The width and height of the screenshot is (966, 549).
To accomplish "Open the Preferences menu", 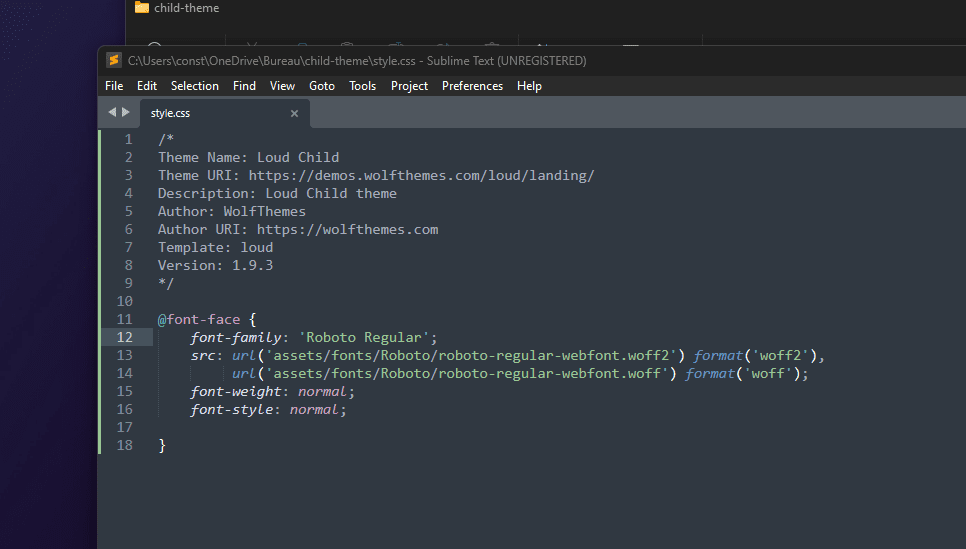I will point(472,86).
